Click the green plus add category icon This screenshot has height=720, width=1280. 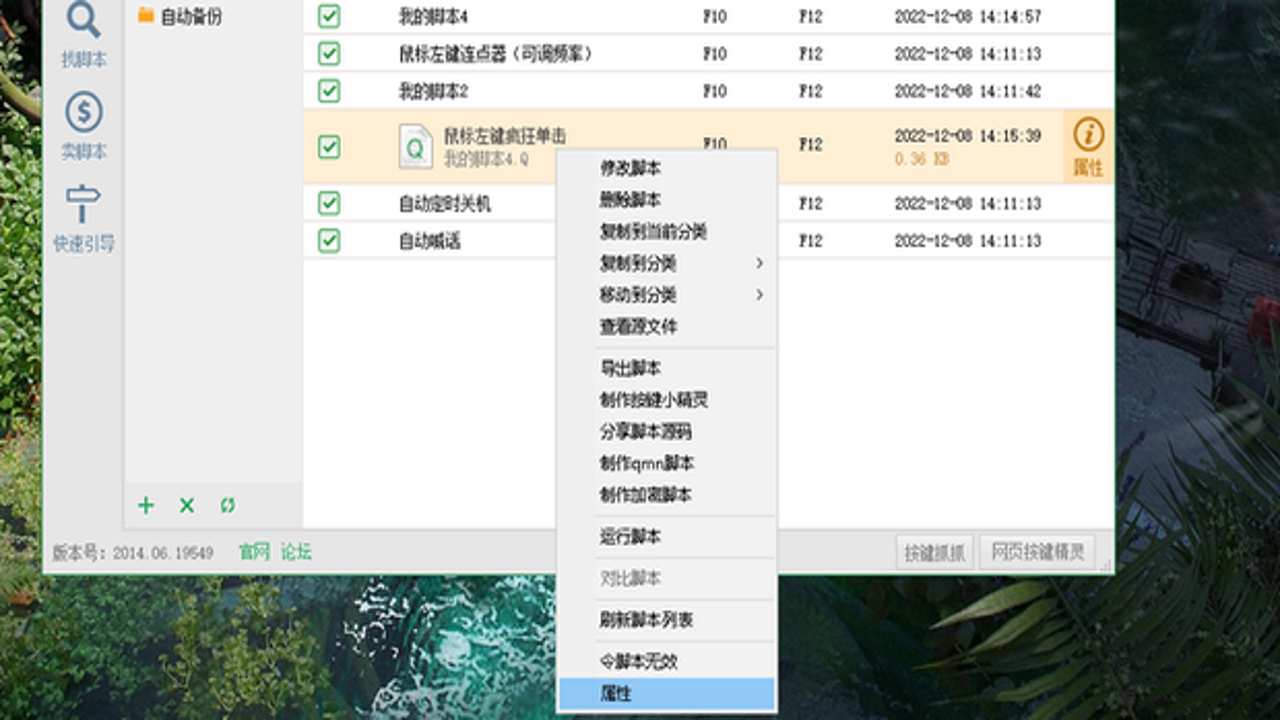[146, 505]
